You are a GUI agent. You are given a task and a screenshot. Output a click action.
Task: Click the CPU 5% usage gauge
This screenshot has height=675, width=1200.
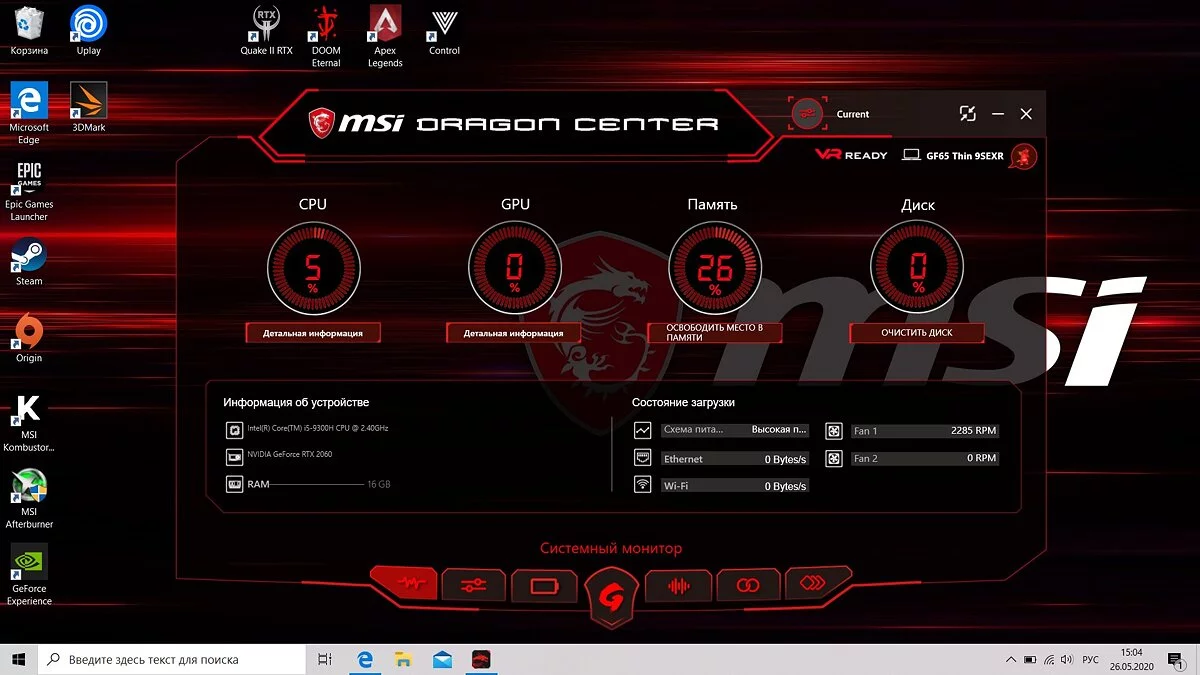click(313, 268)
